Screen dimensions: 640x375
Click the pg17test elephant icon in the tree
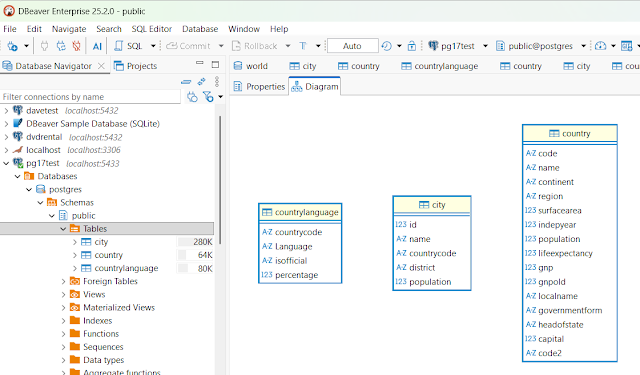(x=18, y=163)
